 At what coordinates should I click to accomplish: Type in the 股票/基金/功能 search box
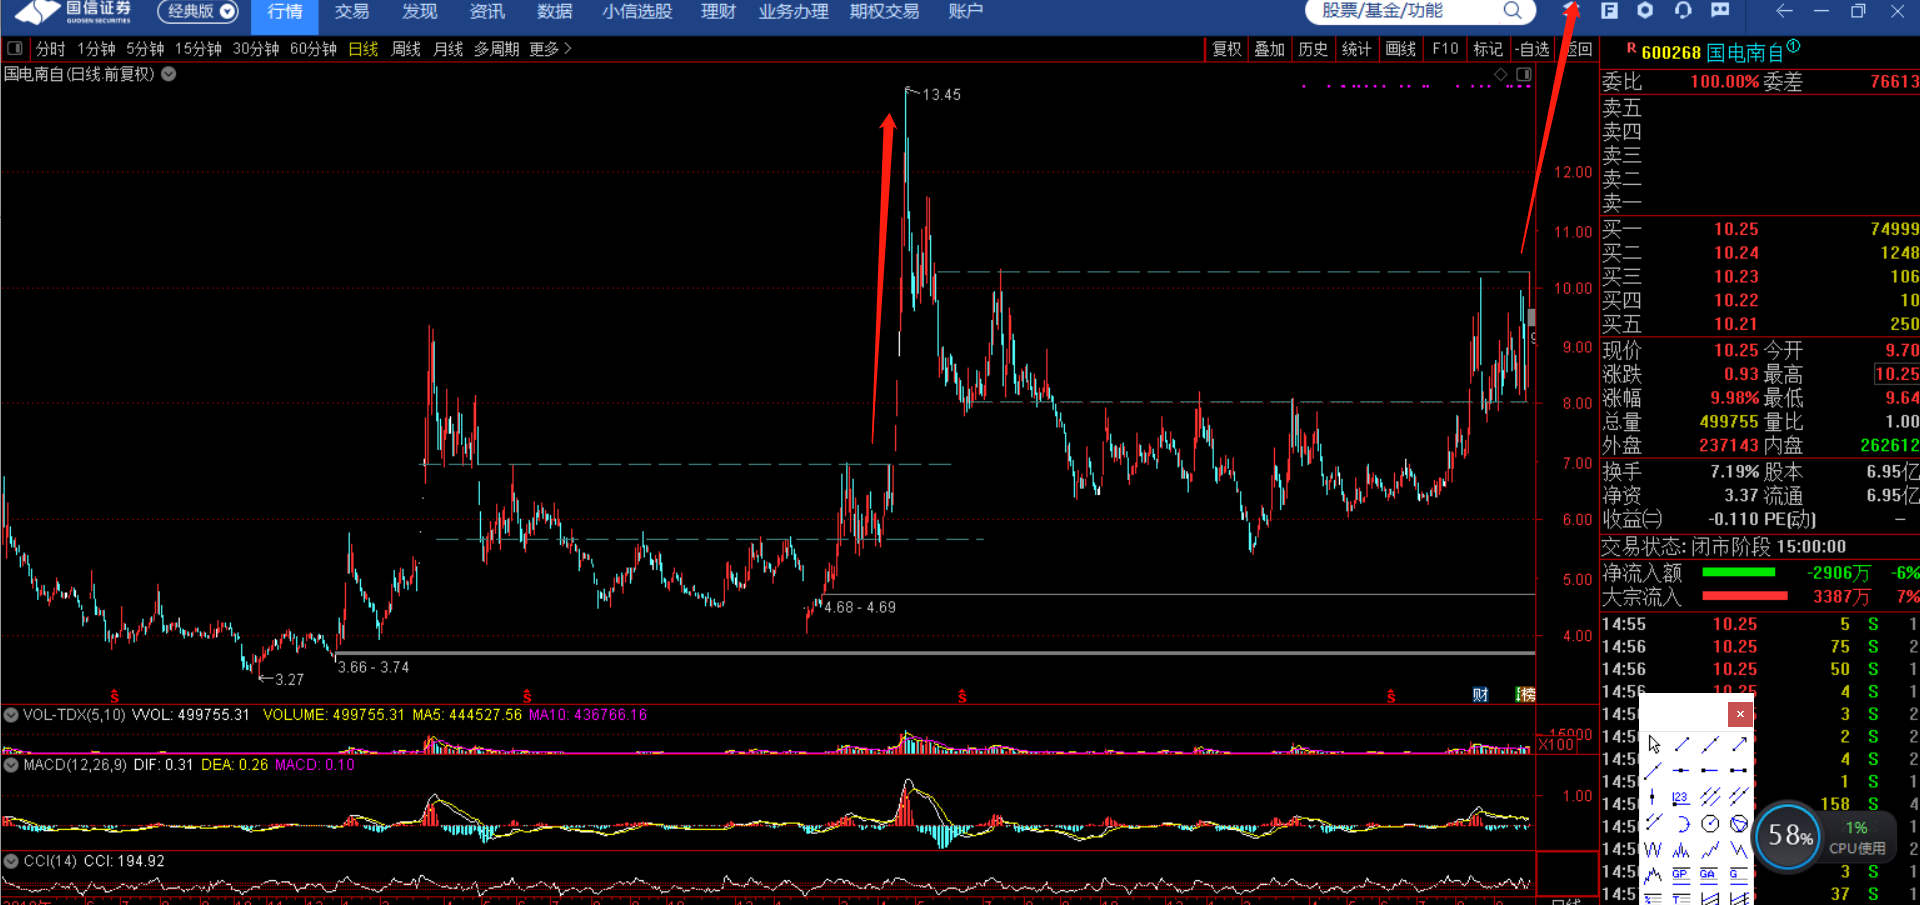1400,11
